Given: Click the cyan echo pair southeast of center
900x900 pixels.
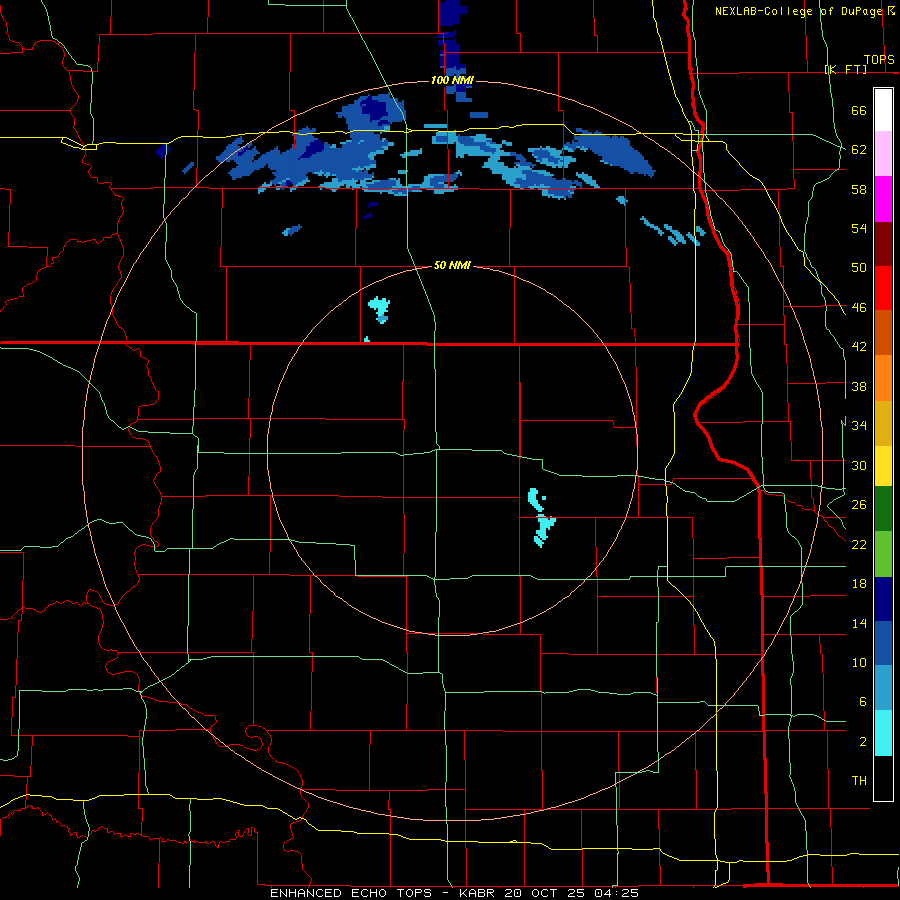Looking at the screenshot, I should (x=541, y=517).
